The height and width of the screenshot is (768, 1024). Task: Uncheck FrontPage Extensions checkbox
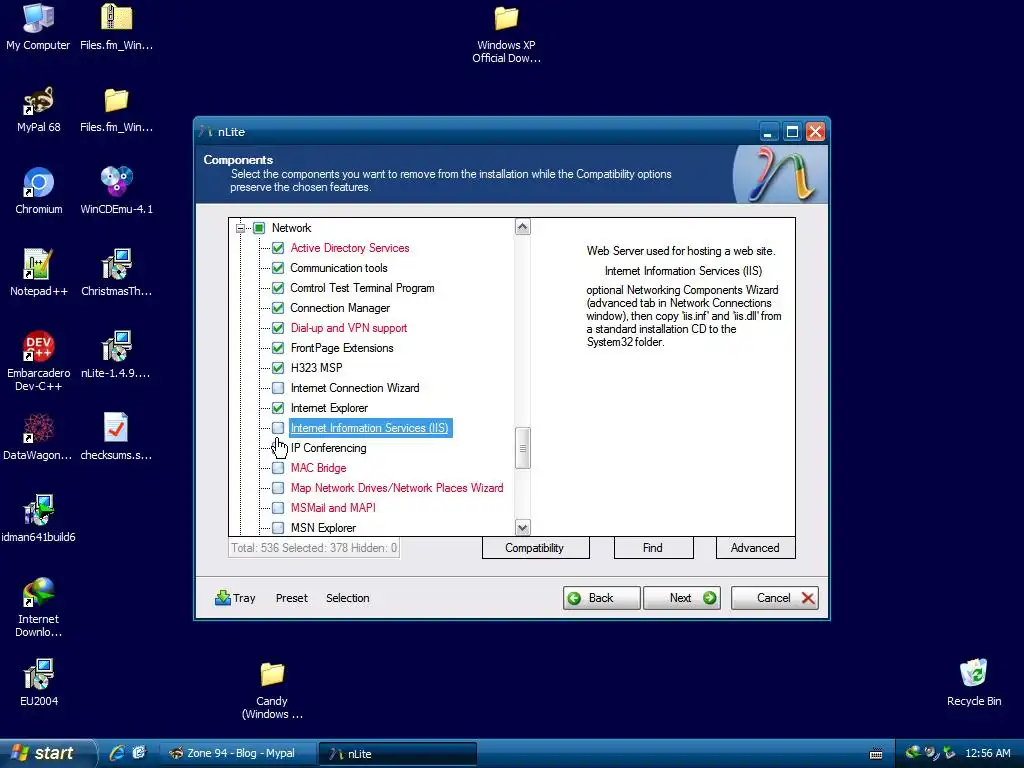(x=278, y=348)
